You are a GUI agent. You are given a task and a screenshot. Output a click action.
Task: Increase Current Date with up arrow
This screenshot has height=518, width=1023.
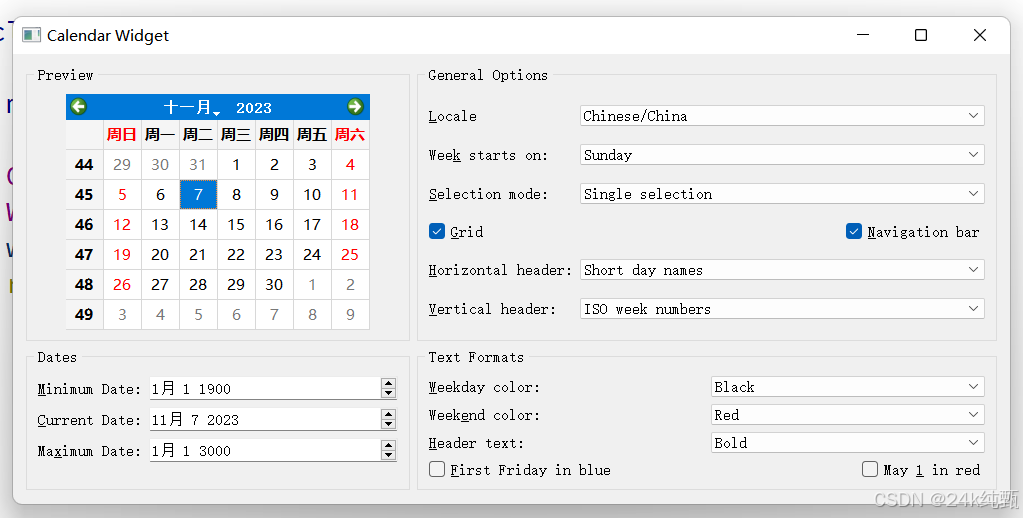click(x=388, y=414)
